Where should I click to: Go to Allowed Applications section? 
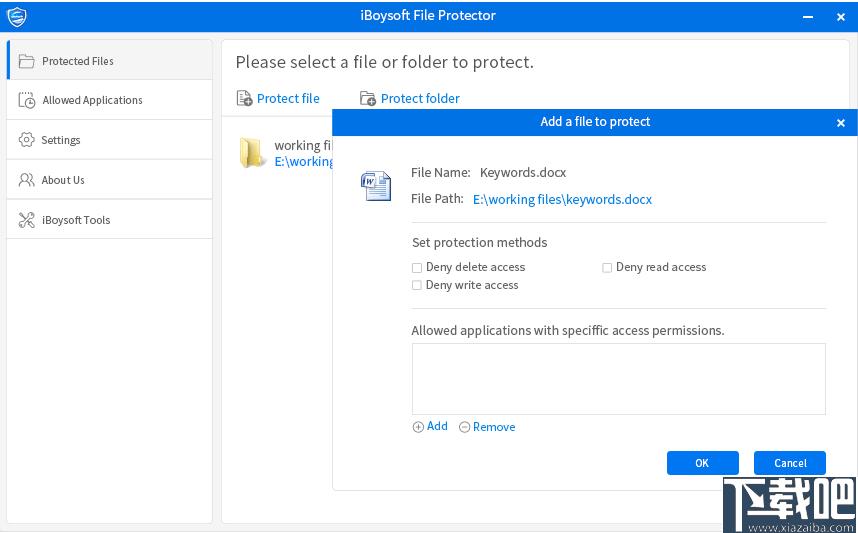[x=109, y=100]
